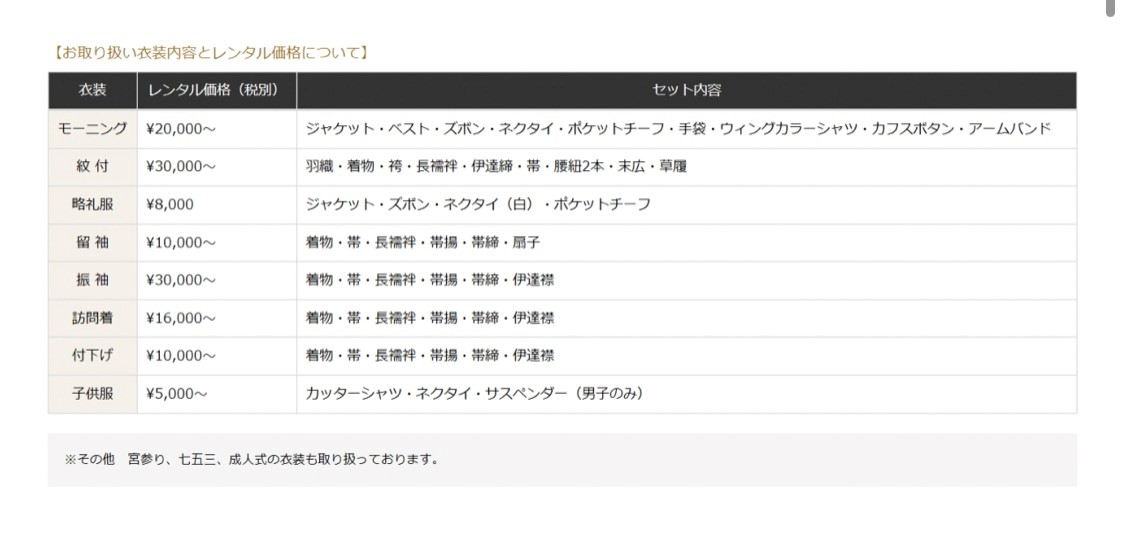The width and height of the screenshot is (1124, 539).
Task: Select the 略礼服 row label
Action: coord(92,205)
